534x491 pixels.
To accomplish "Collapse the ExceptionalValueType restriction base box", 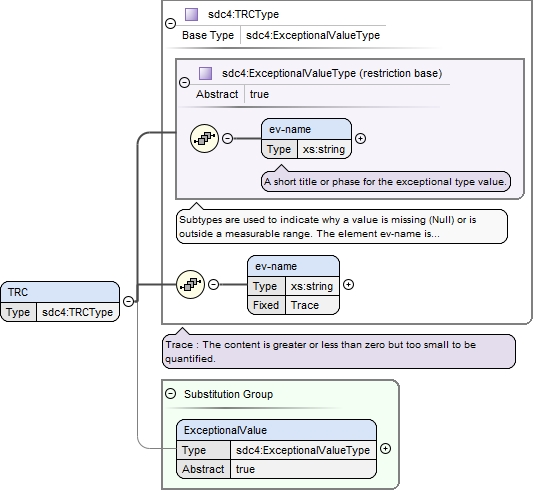I will click(184, 82).
